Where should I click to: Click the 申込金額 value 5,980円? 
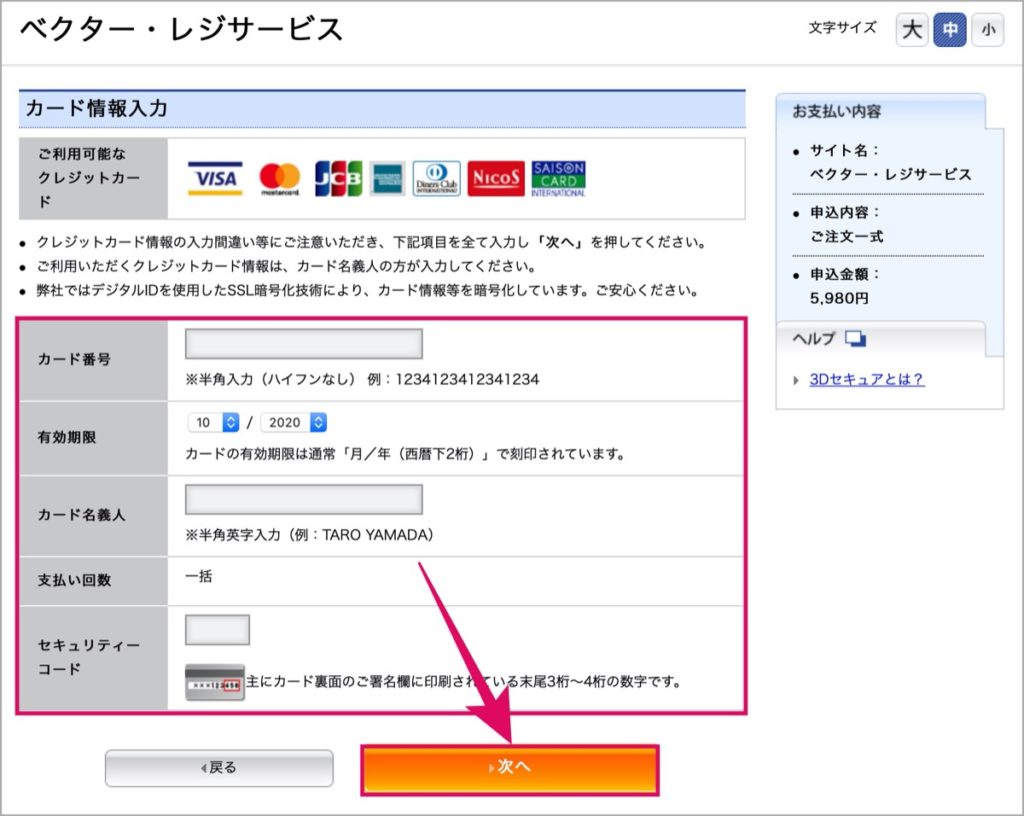tap(839, 298)
